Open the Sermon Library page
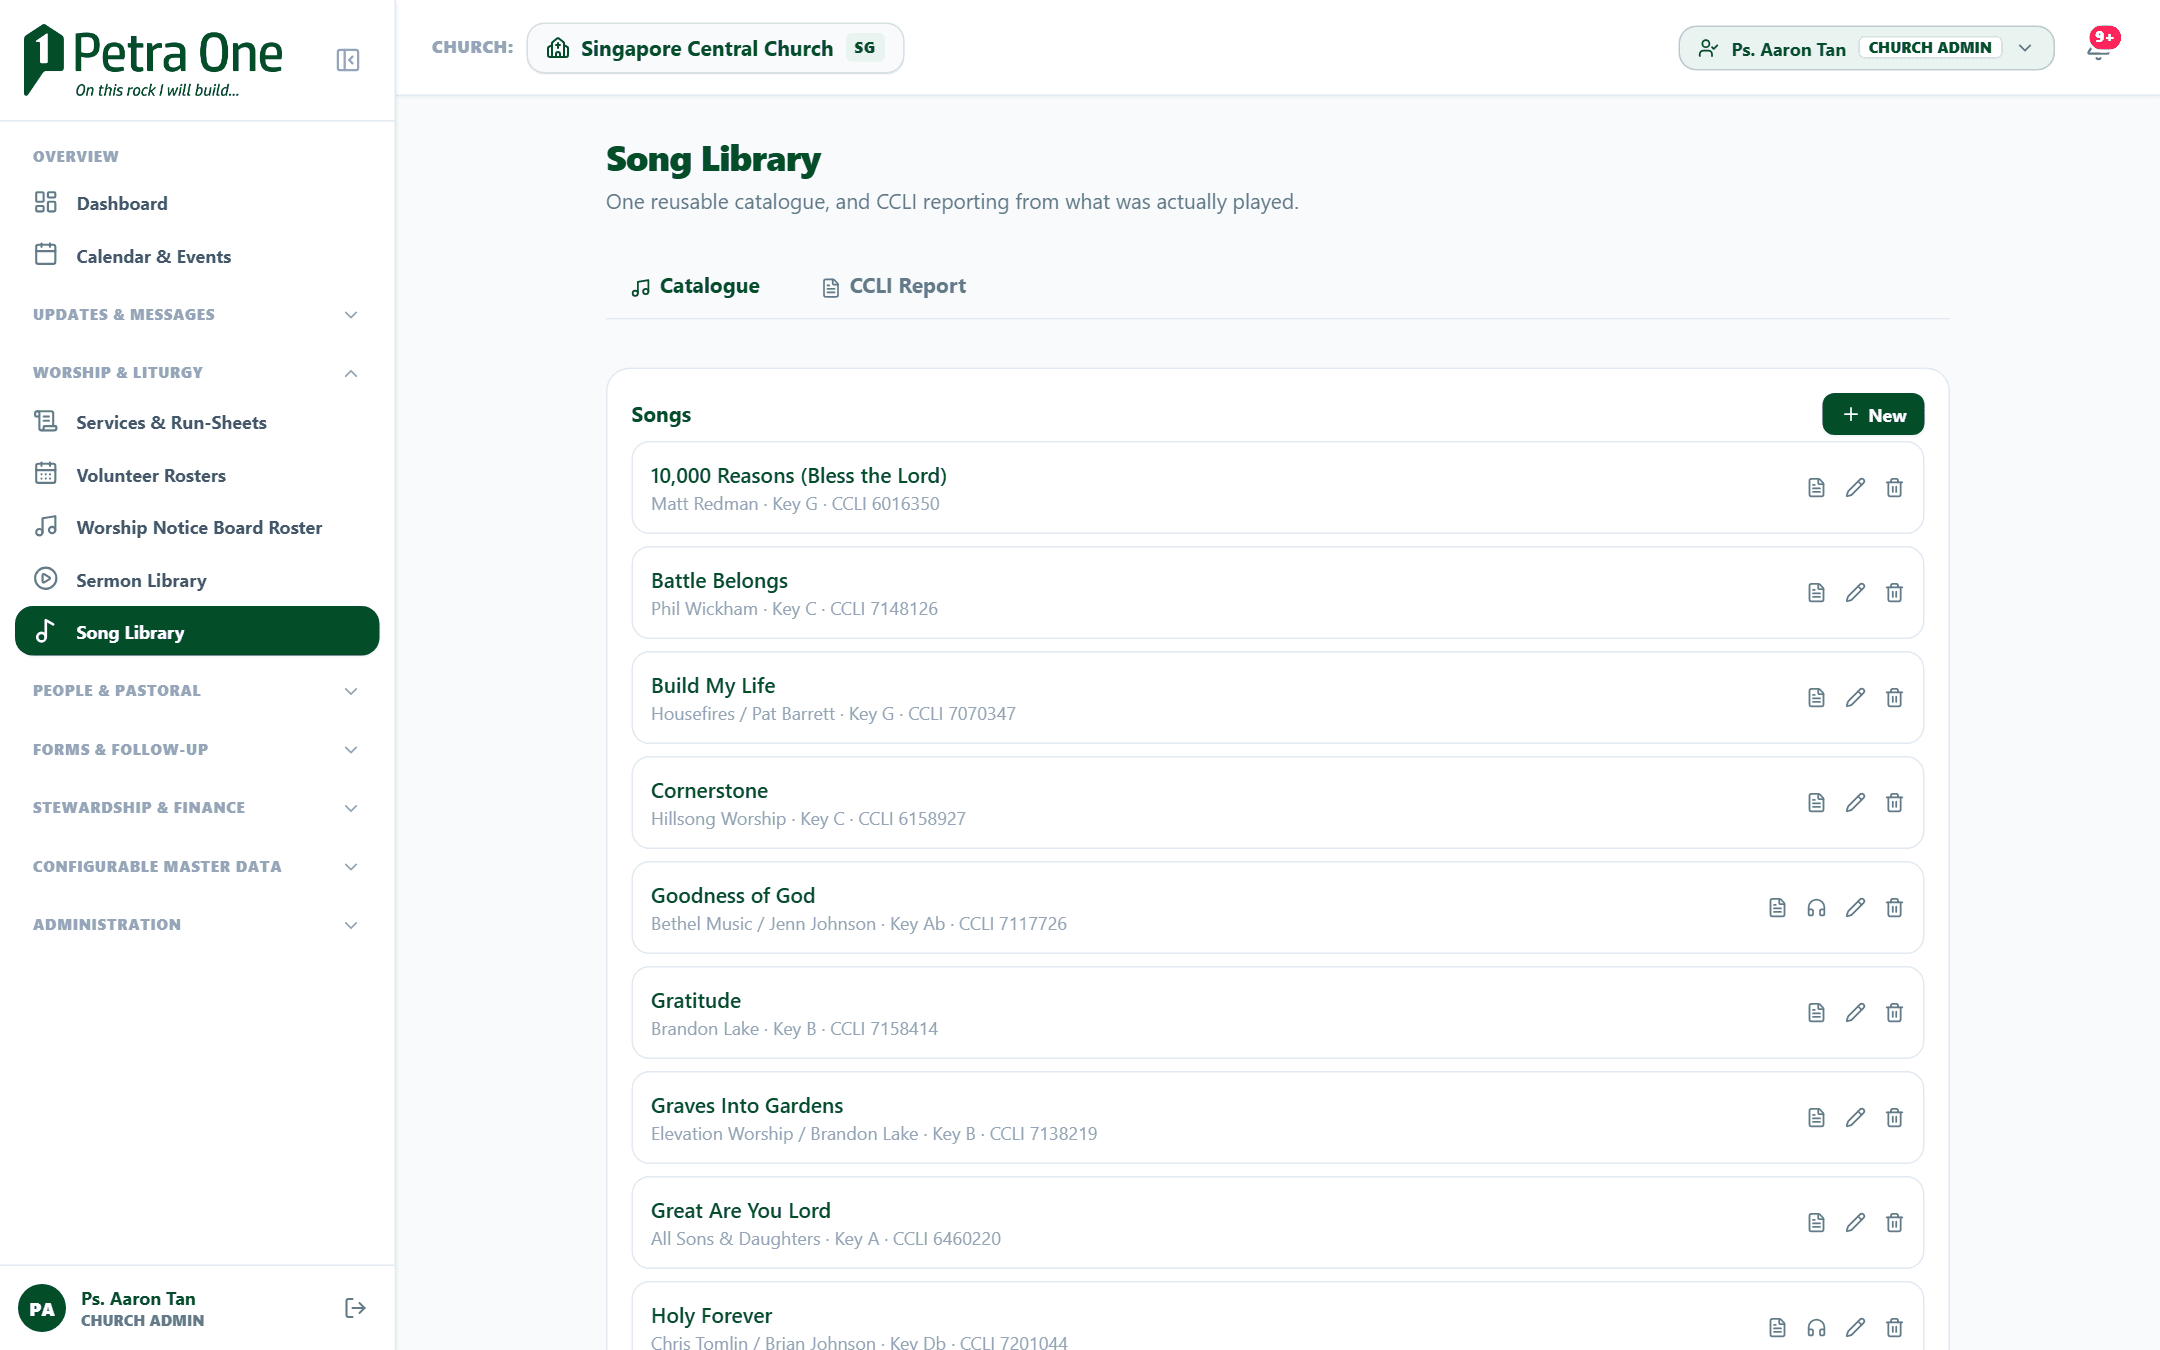Screen dimensions: 2160x1350 (197, 580)
